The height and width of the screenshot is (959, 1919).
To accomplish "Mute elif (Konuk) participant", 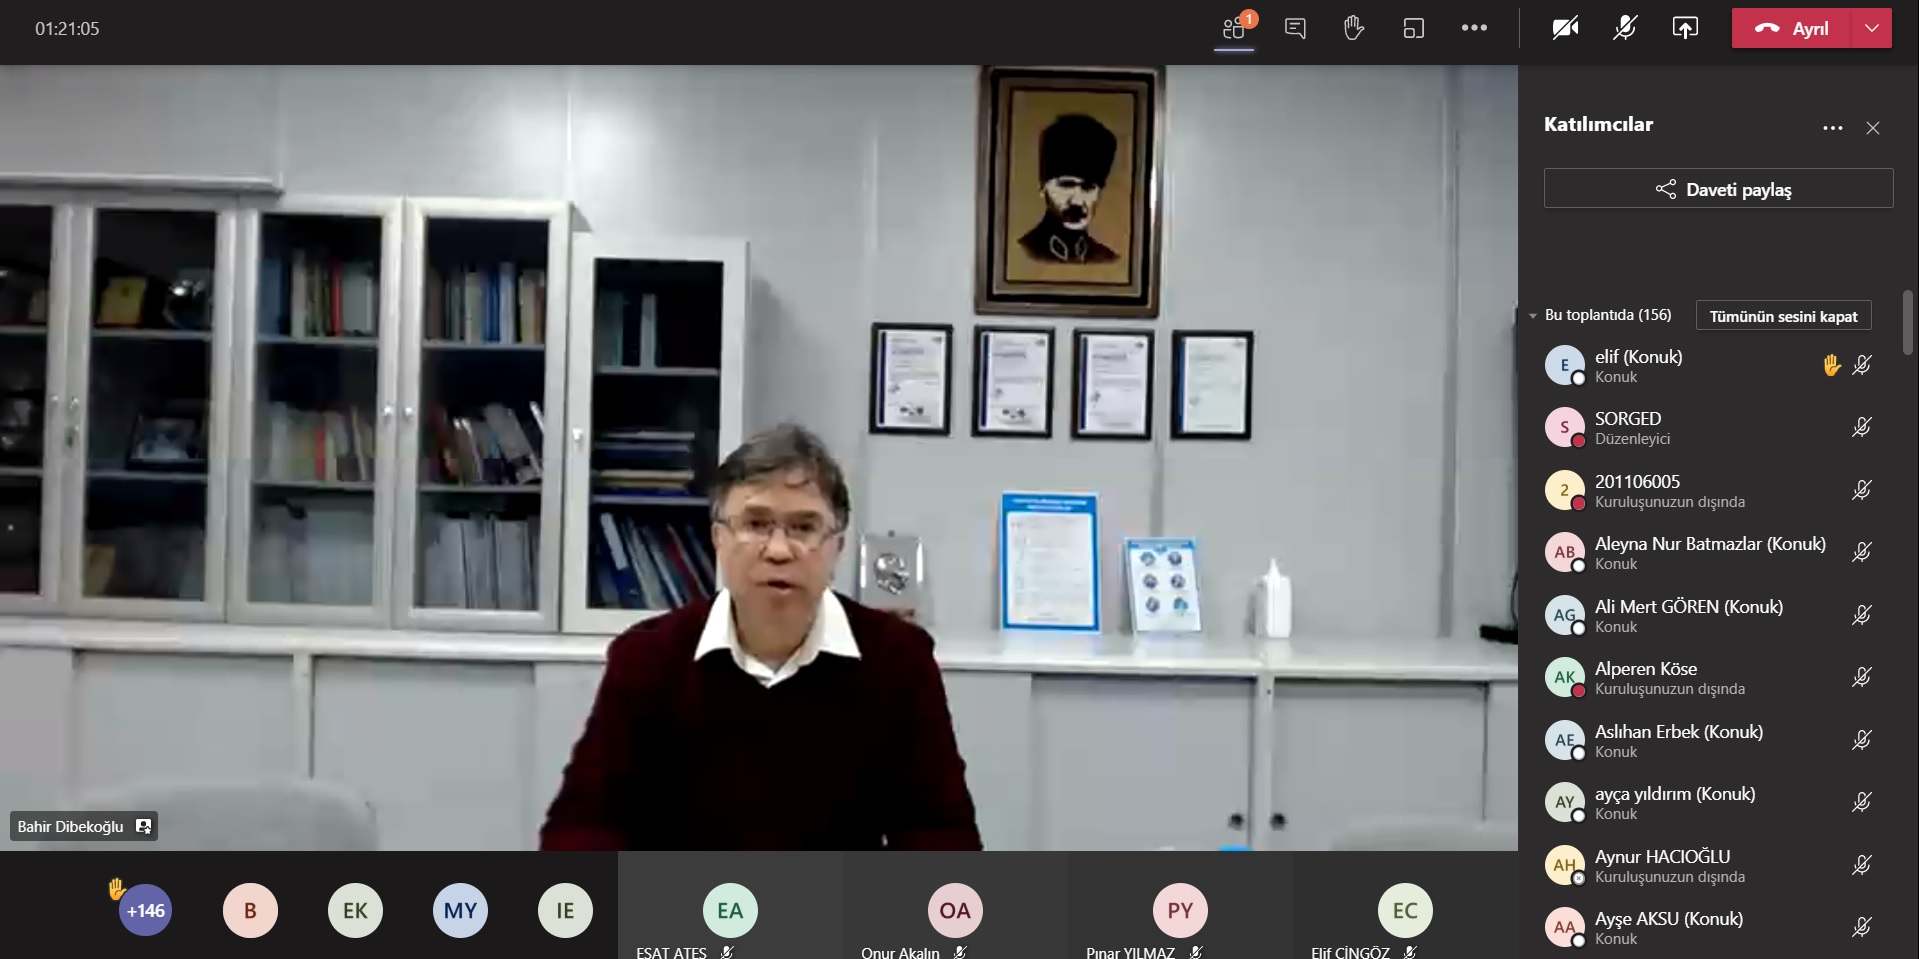I will coord(1863,365).
